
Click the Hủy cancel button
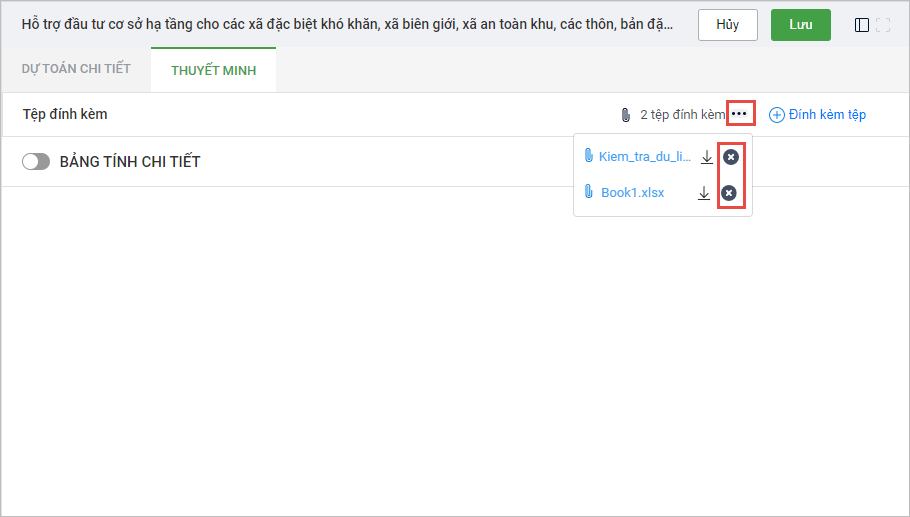point(727,25)
